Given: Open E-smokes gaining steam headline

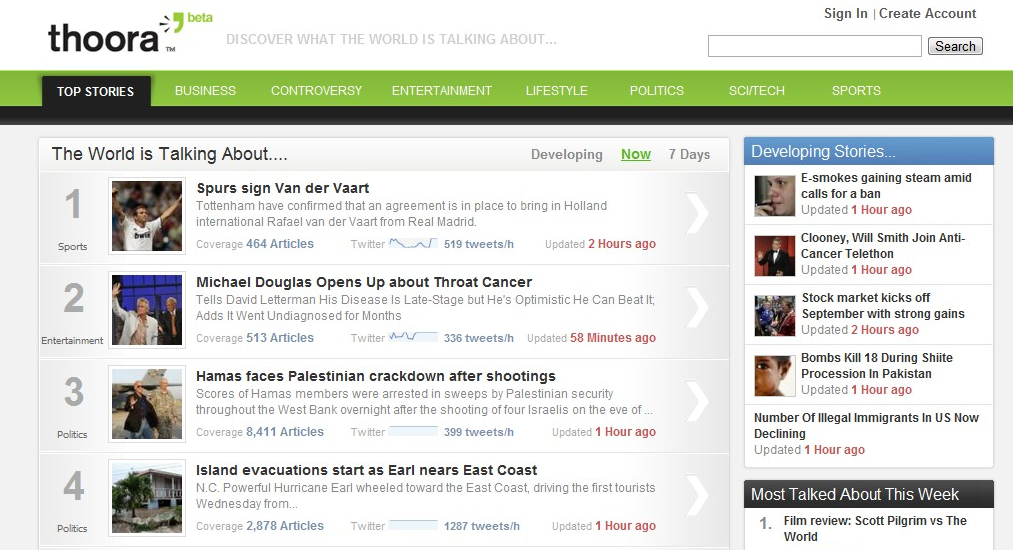Looking at the screenshot, I should coord(886,185).
